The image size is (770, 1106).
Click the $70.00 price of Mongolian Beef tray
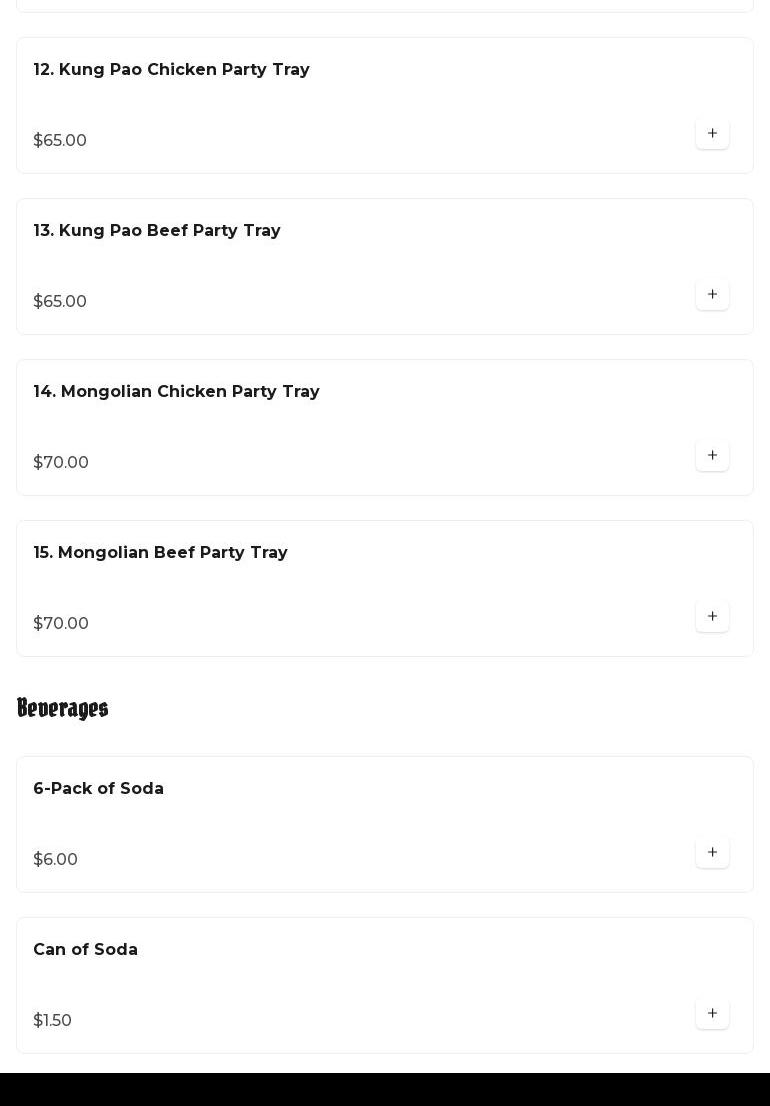61,624
